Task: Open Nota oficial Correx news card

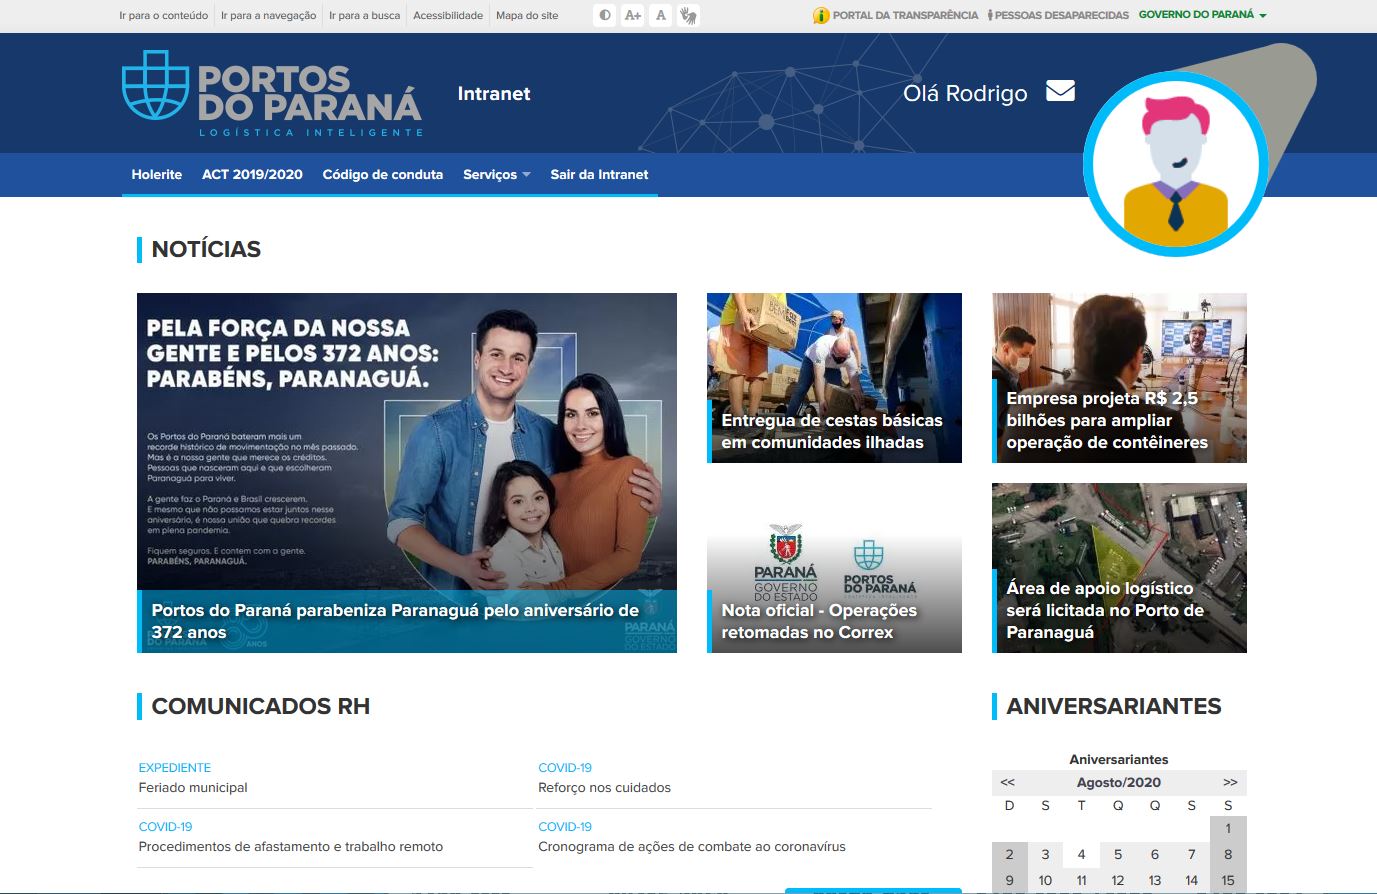Action: point(834,568)
